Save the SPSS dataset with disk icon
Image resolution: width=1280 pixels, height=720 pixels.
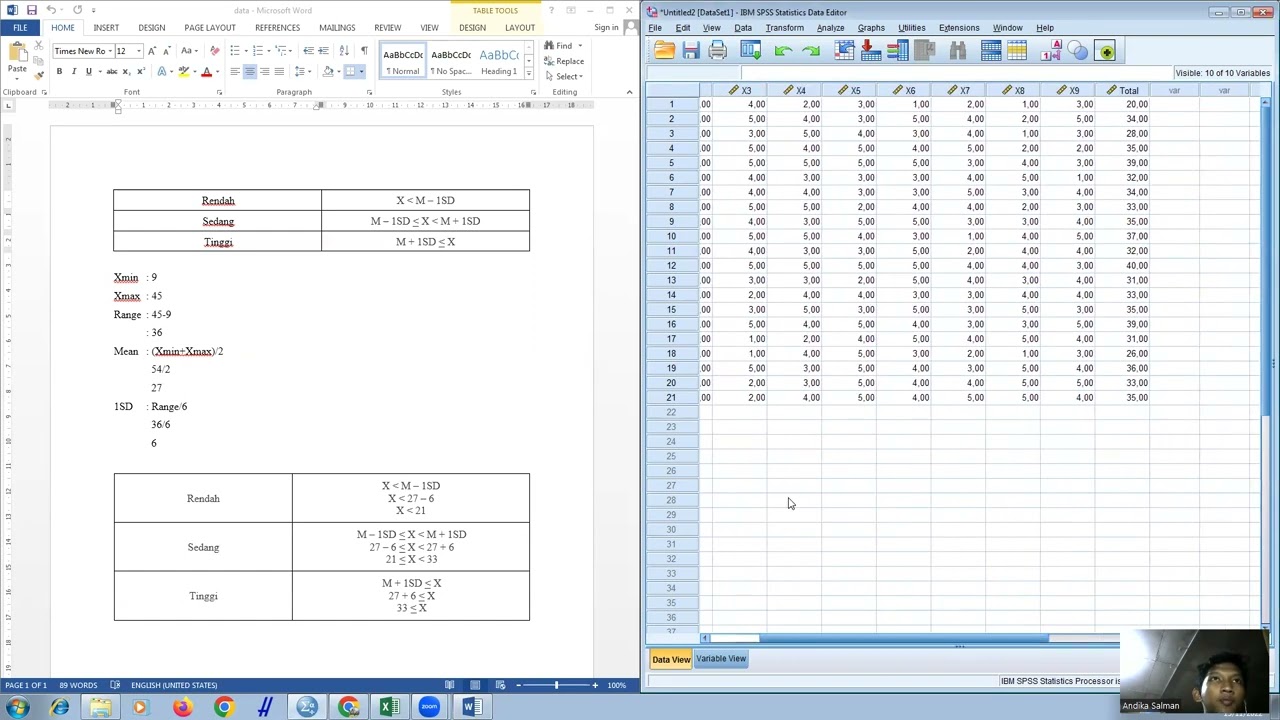click(x=691, y=51)
